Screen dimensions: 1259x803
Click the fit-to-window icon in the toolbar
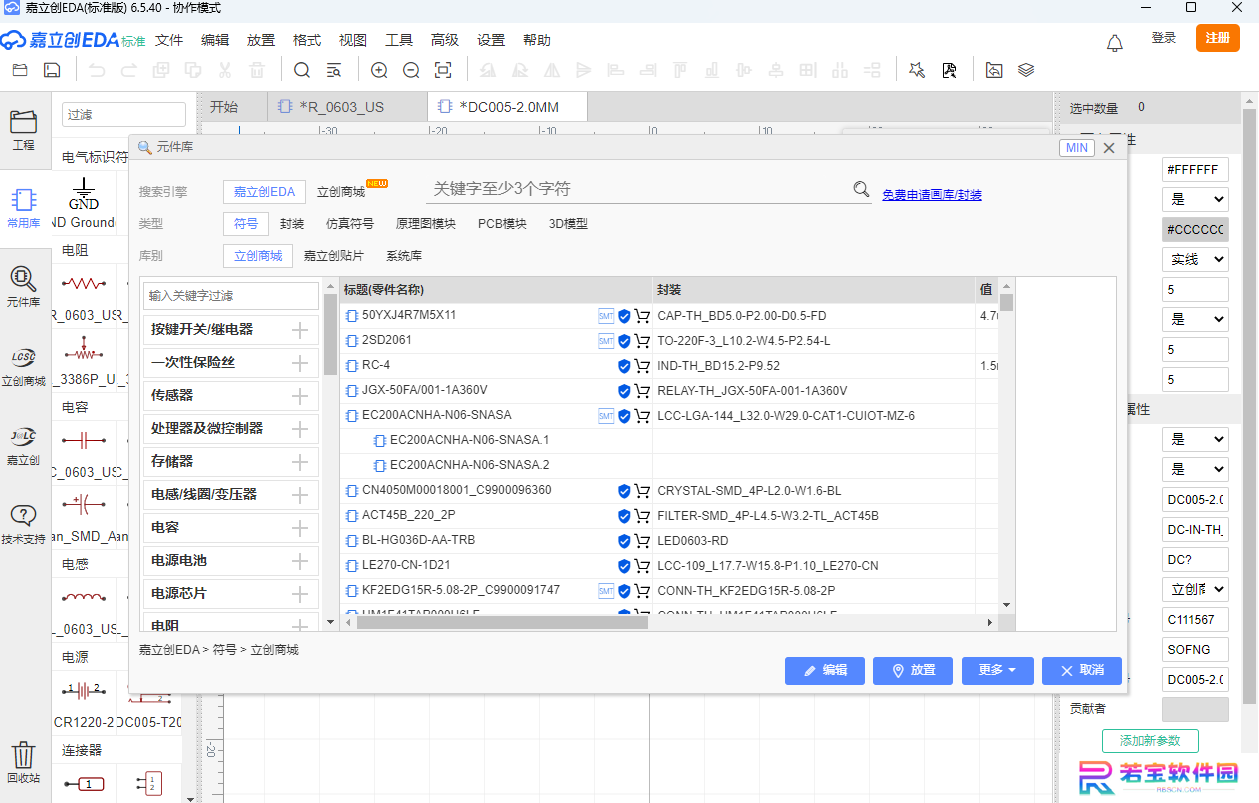[443, 70]
